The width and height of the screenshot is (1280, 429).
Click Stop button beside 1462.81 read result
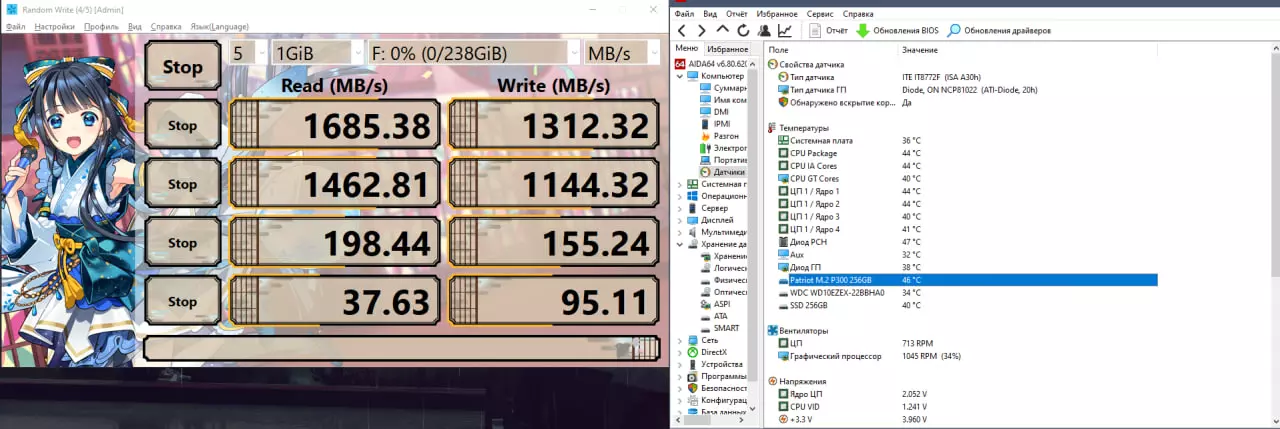183,184
